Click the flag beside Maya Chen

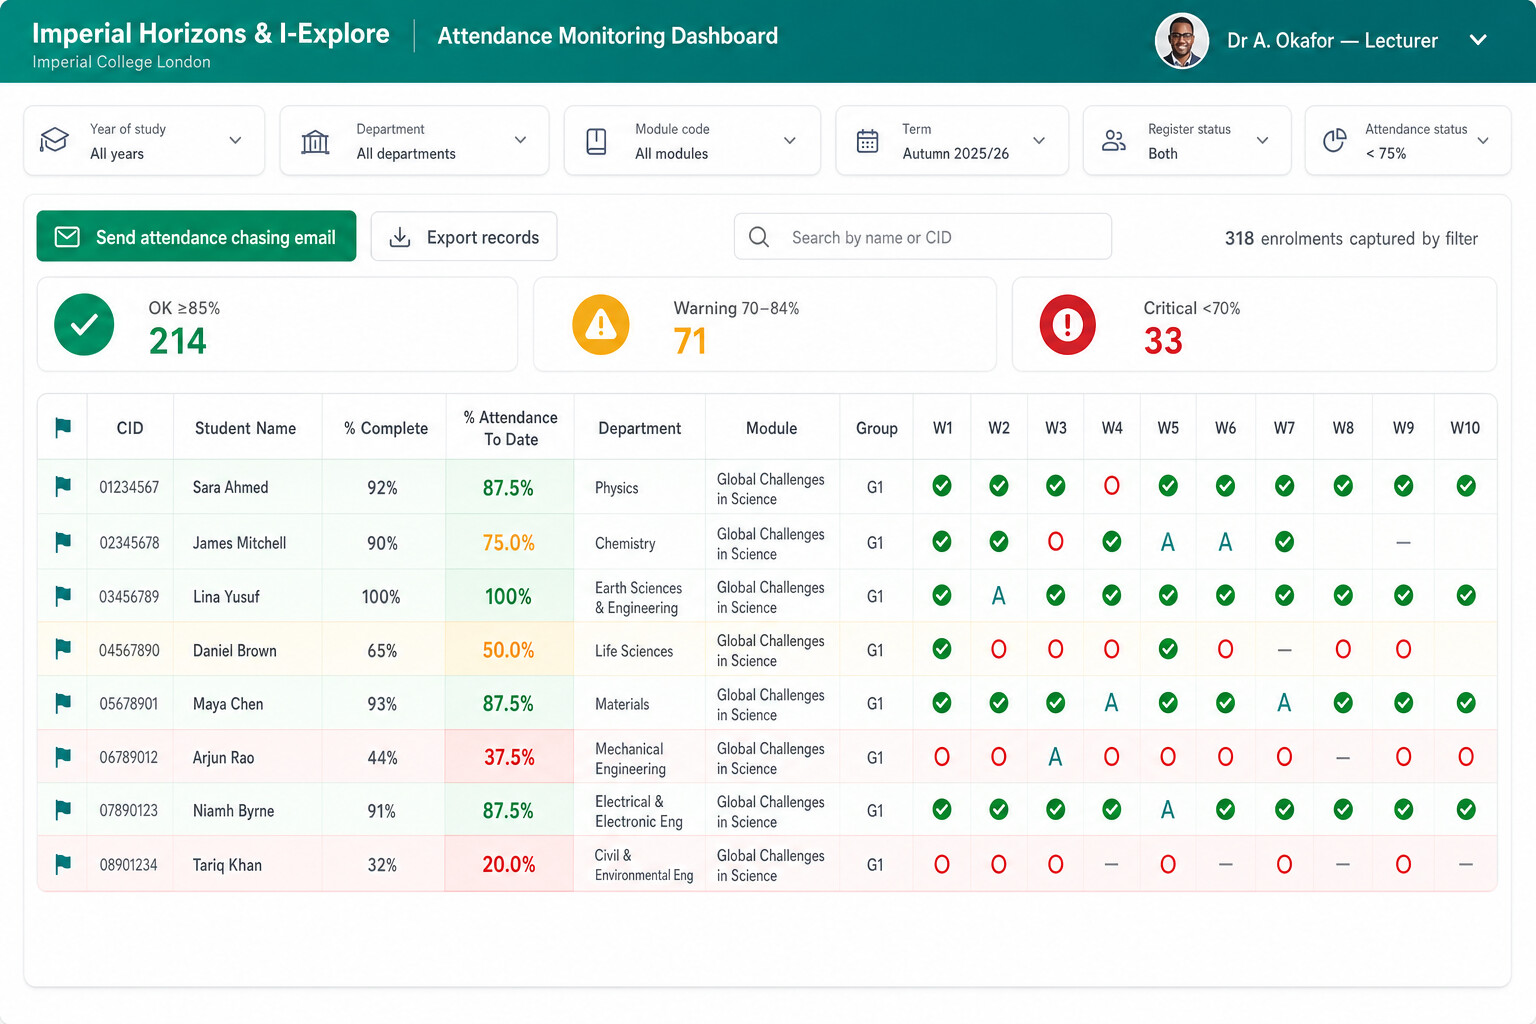63,703
